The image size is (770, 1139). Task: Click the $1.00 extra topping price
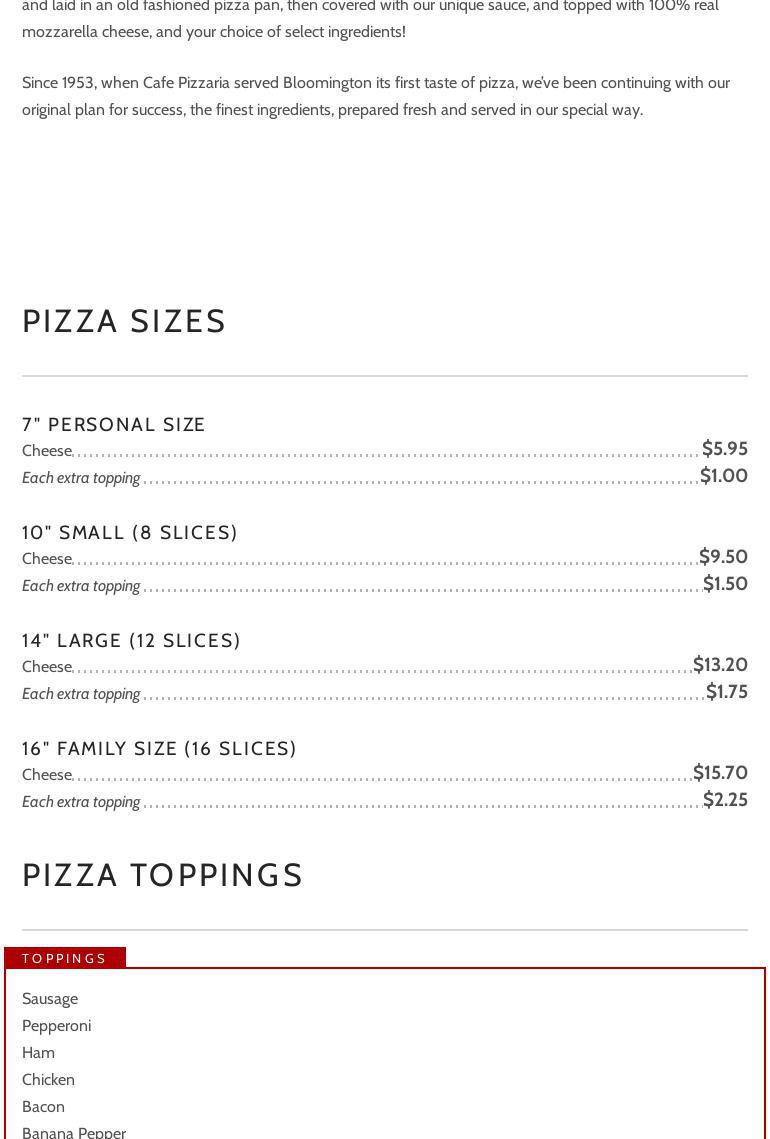pyautogui.click(x=723, y=476)
